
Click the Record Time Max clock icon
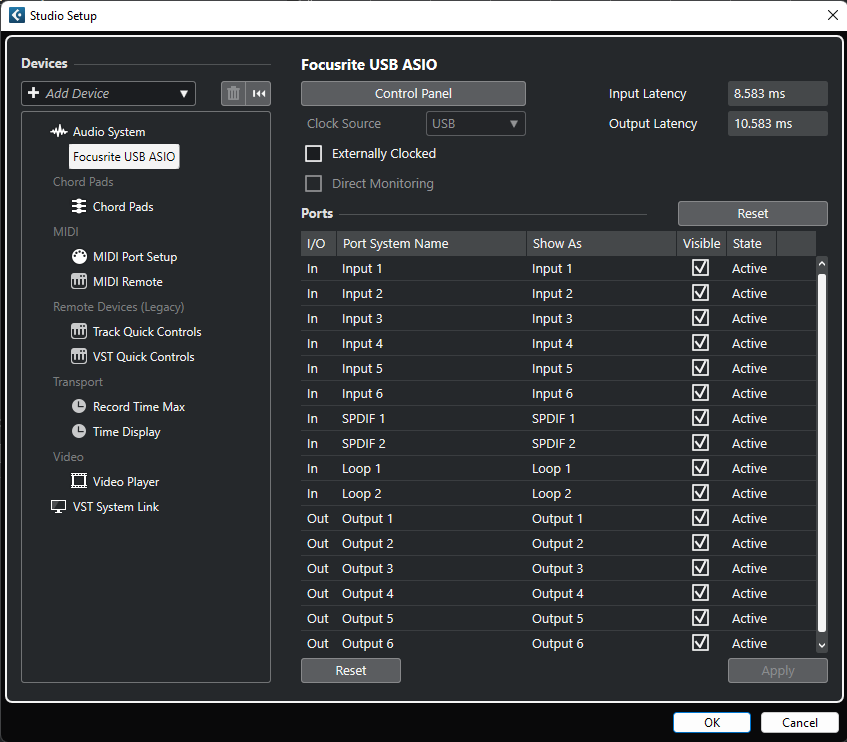(79, 406)
